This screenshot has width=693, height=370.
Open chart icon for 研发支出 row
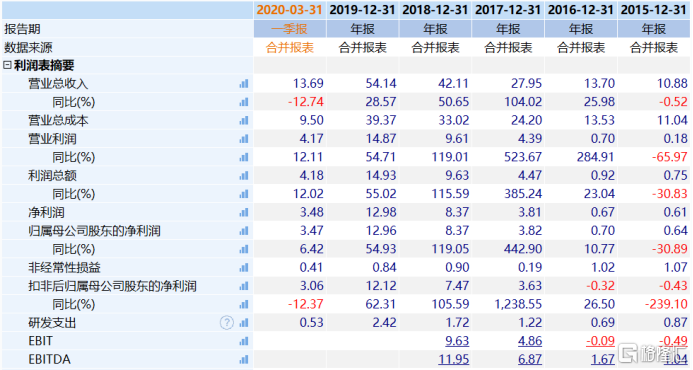(244, 323)
